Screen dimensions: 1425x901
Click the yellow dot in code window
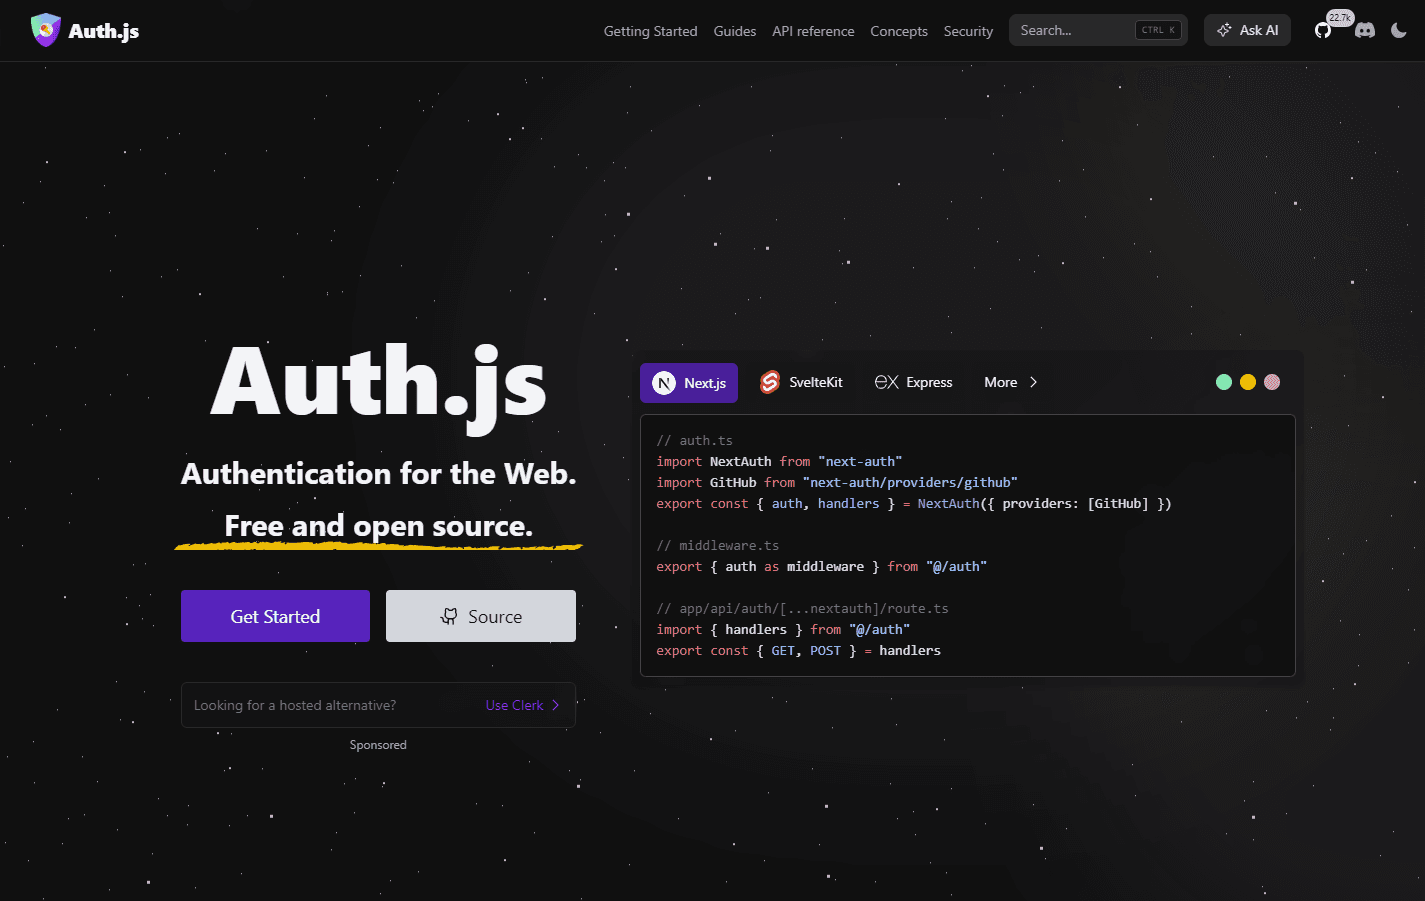(1248, 382)
